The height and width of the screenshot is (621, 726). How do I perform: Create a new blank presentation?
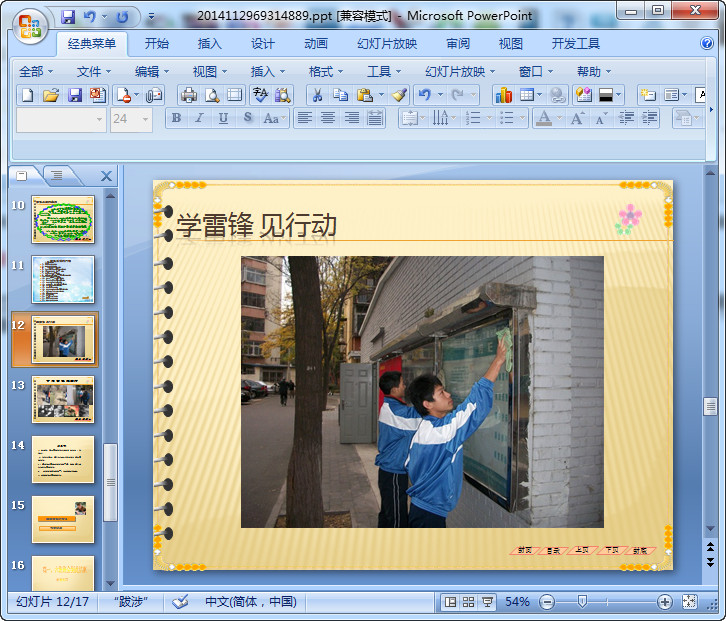tap(28, 95)
